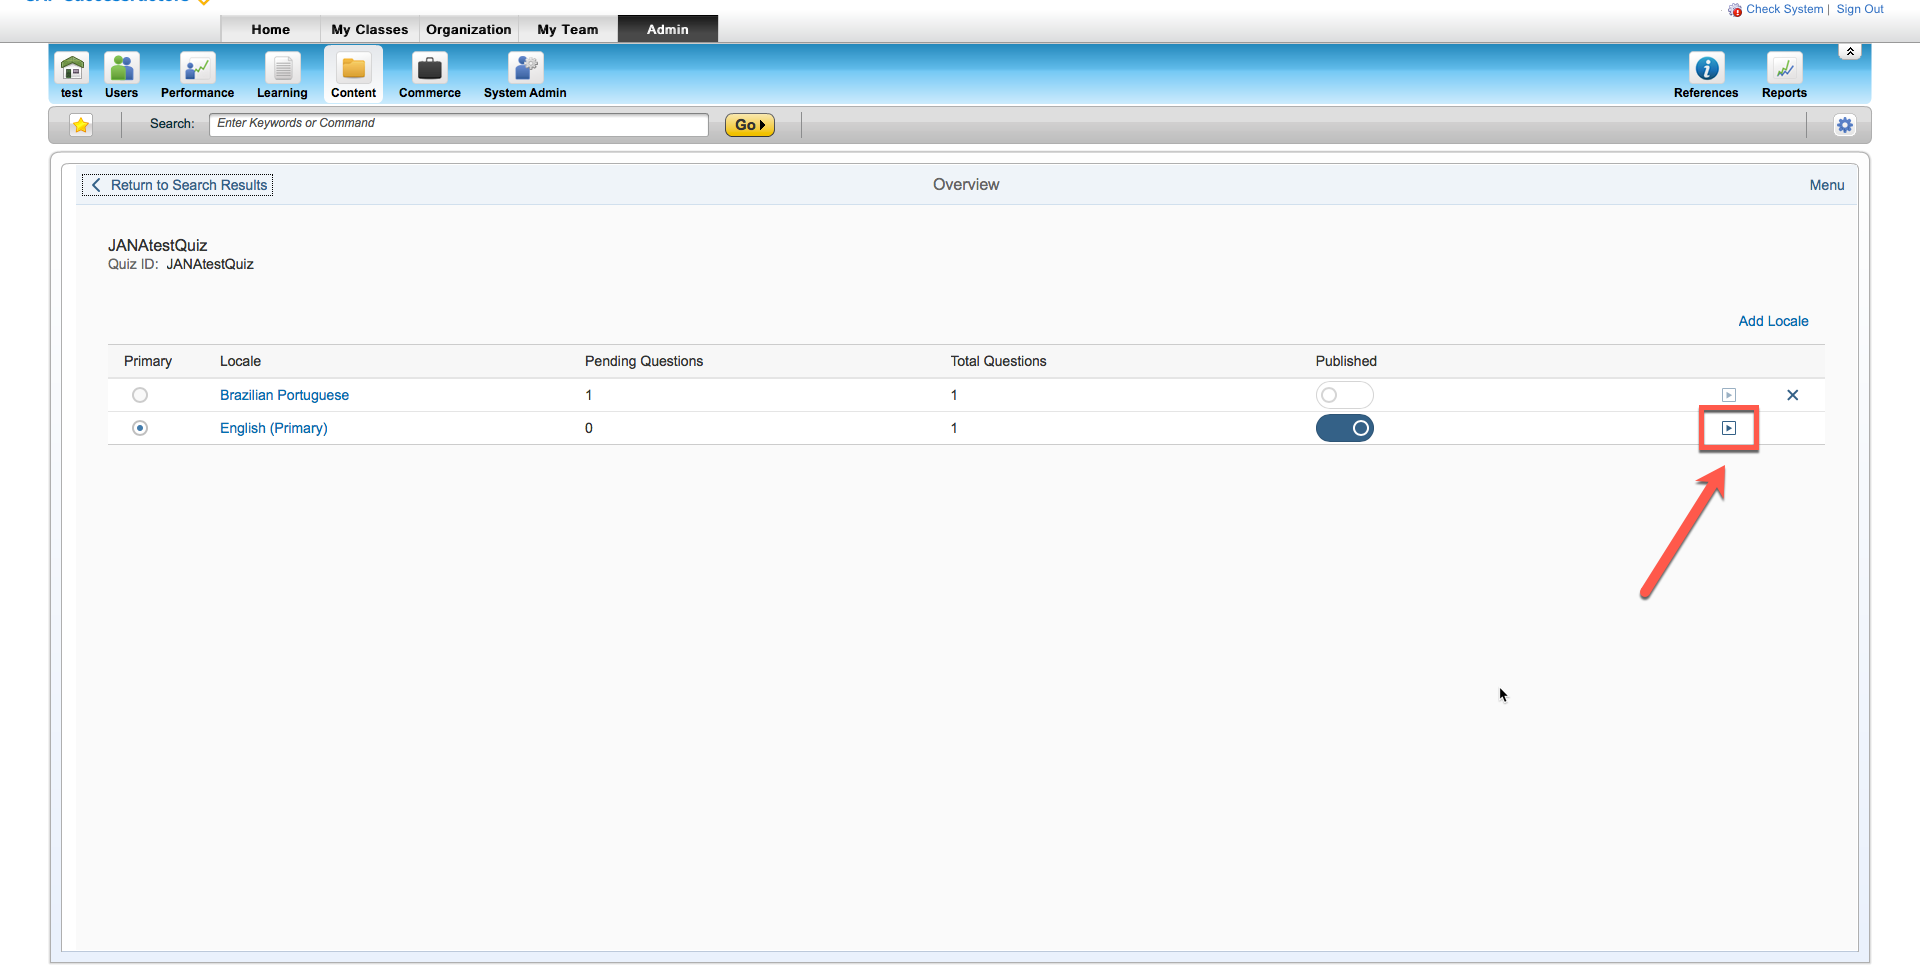Screen dimensions: 1920x970
Task: Open the Performance section icon
Action: click(198, 68)
